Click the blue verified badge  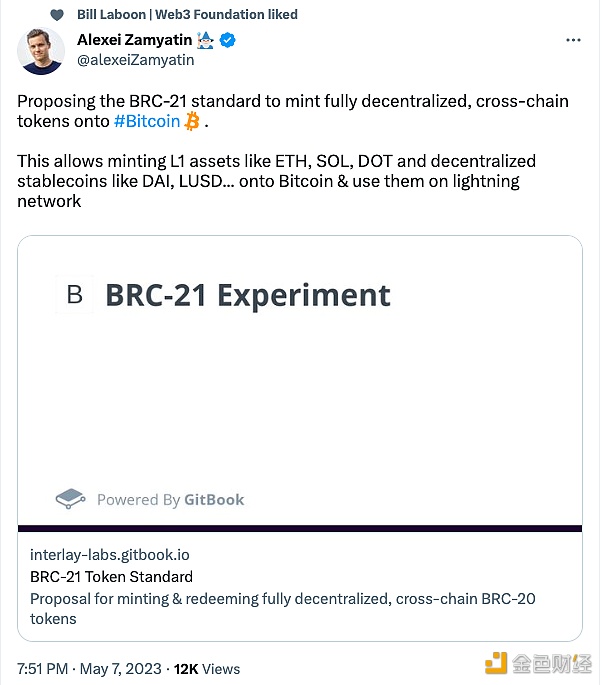[x=227, y=40]
